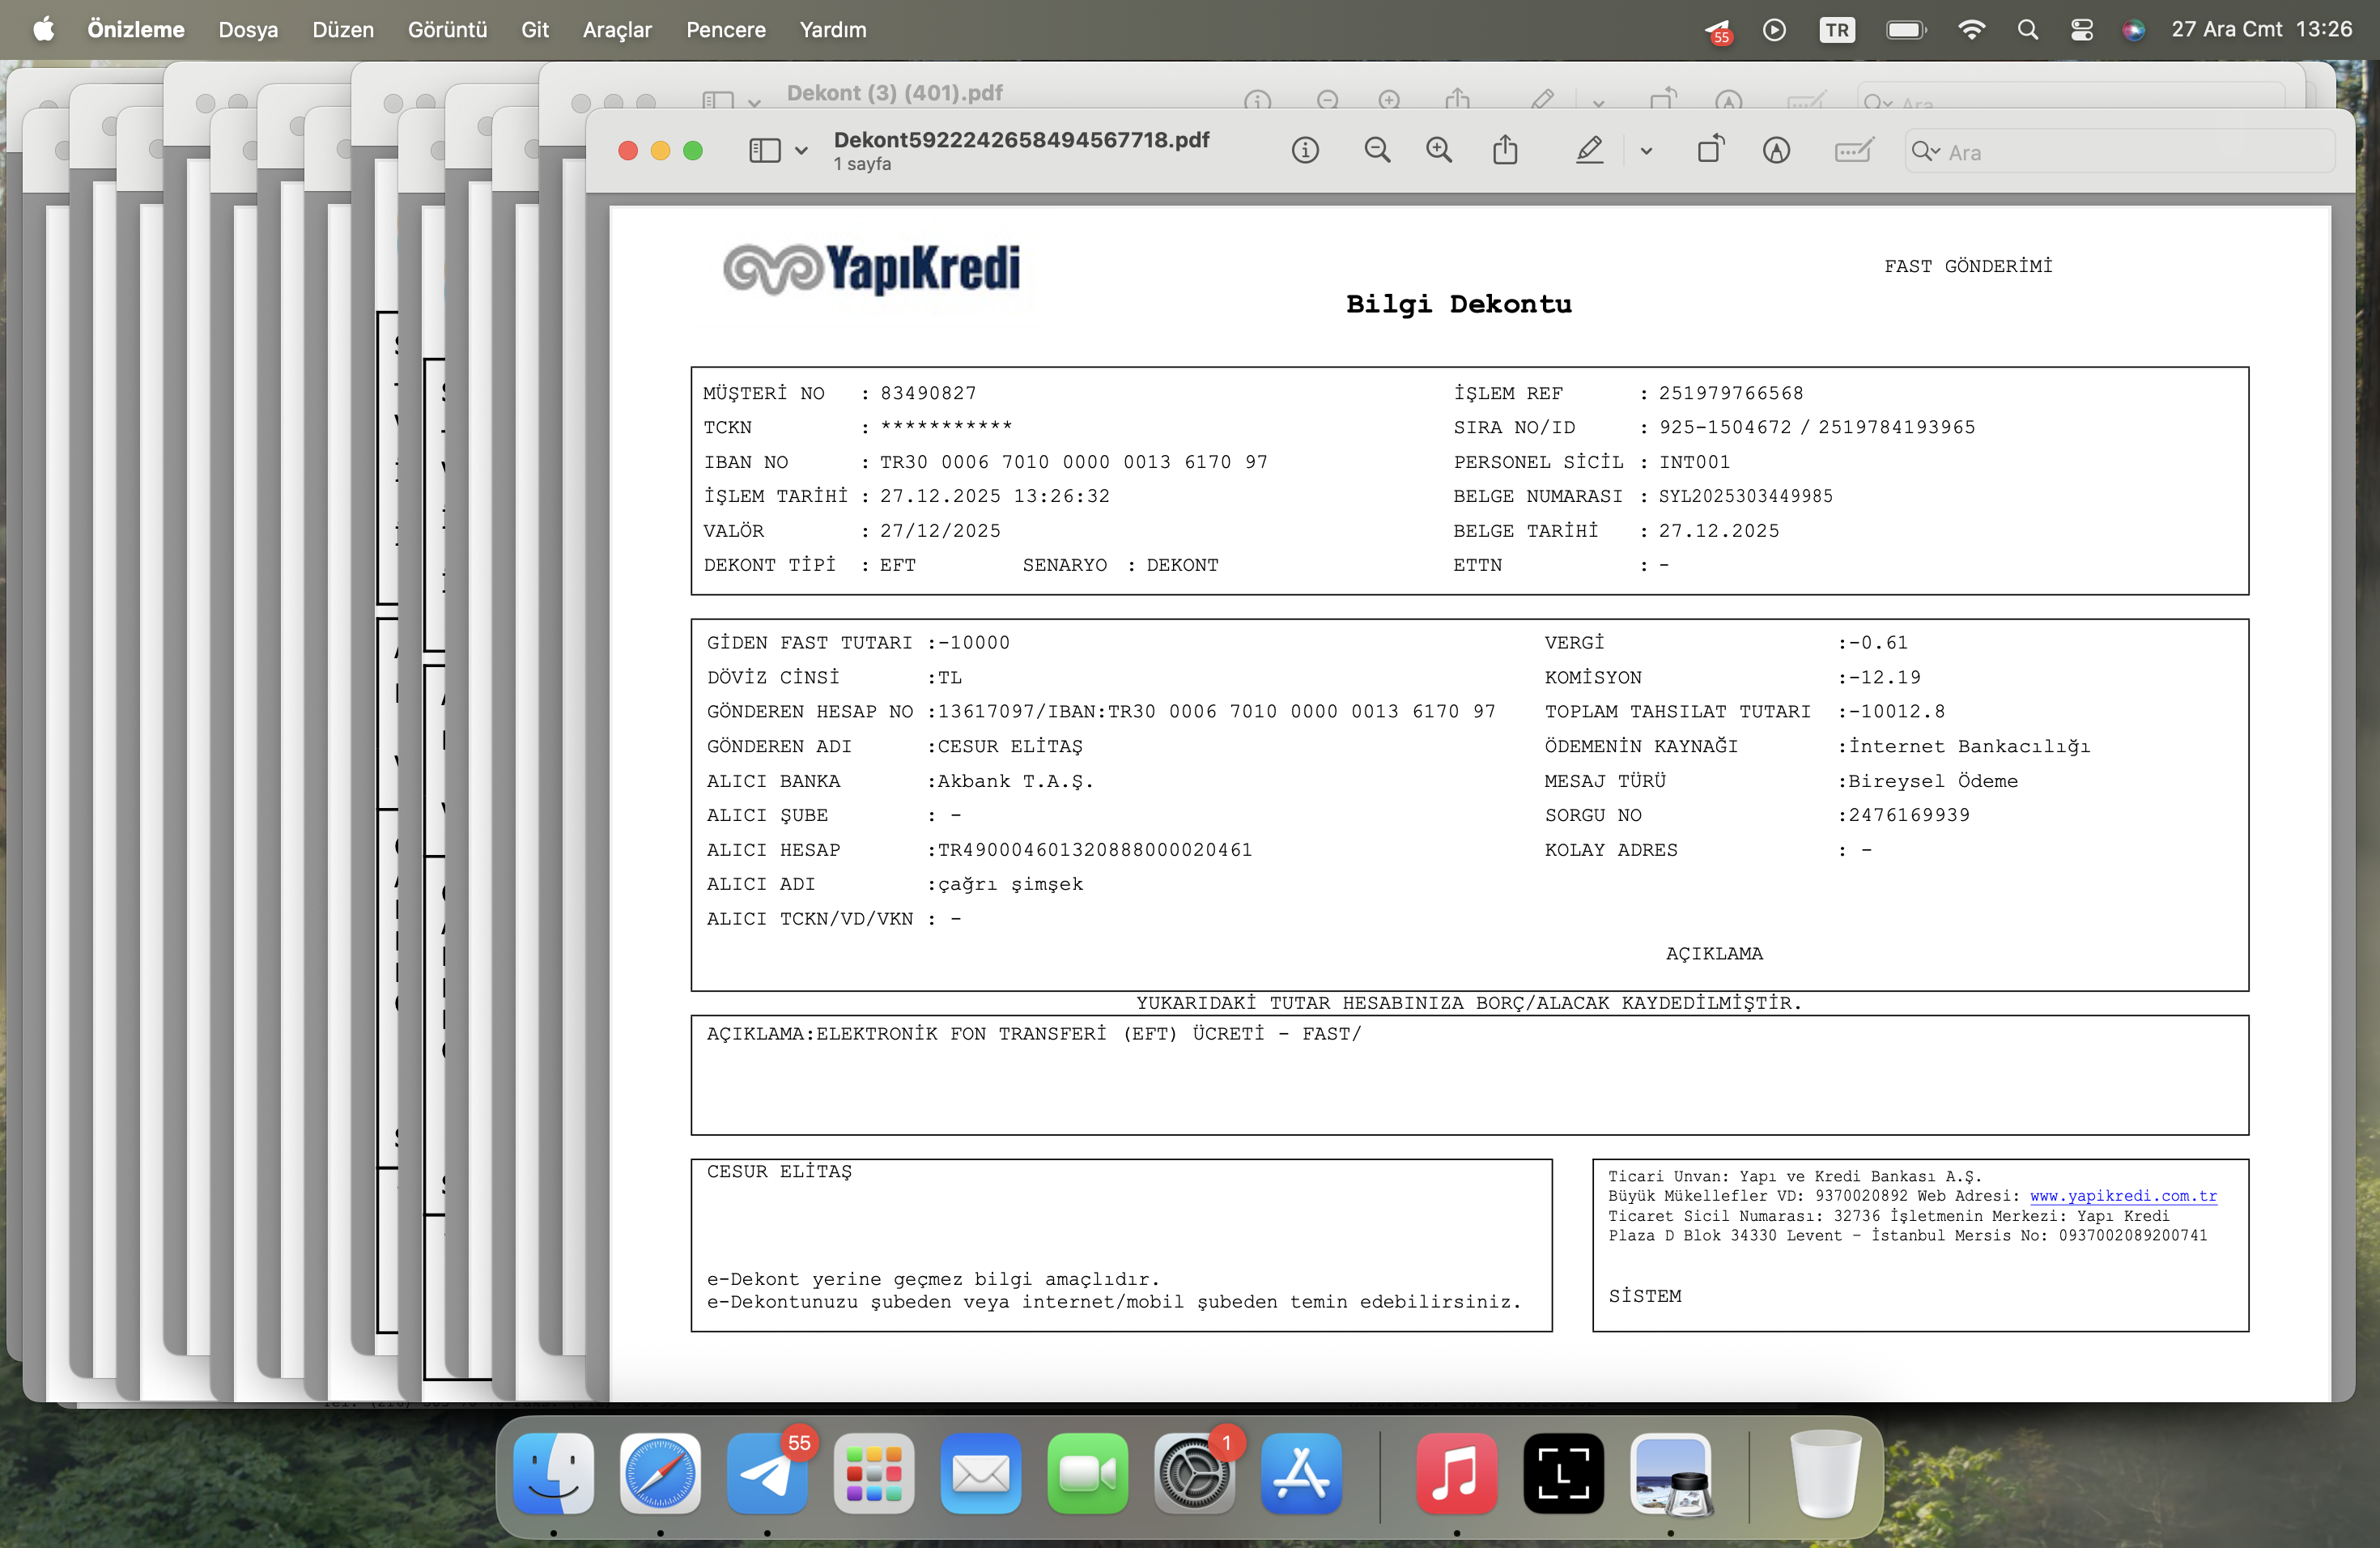Open FaceTime from the Dock
This screenshot has width=2380, height=1548.
(x=1088, y=1473)
